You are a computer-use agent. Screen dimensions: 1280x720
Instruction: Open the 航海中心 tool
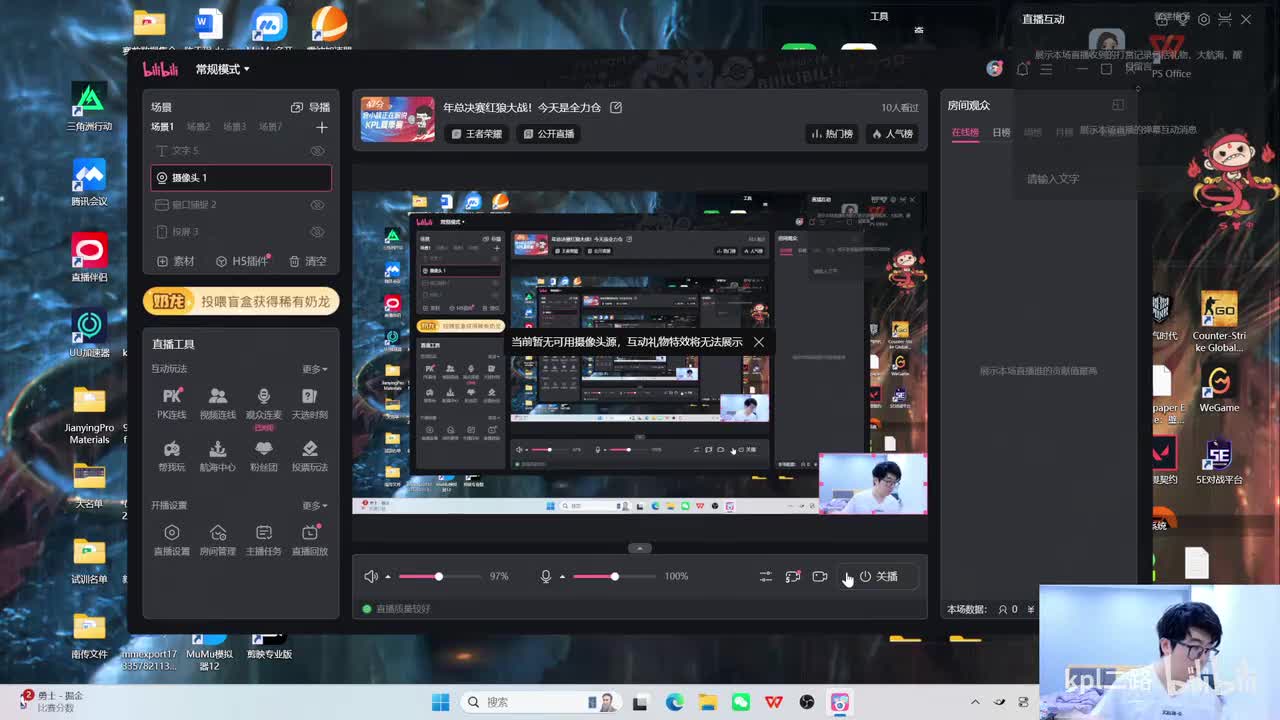pyautogui.click(x=217, y=456)
